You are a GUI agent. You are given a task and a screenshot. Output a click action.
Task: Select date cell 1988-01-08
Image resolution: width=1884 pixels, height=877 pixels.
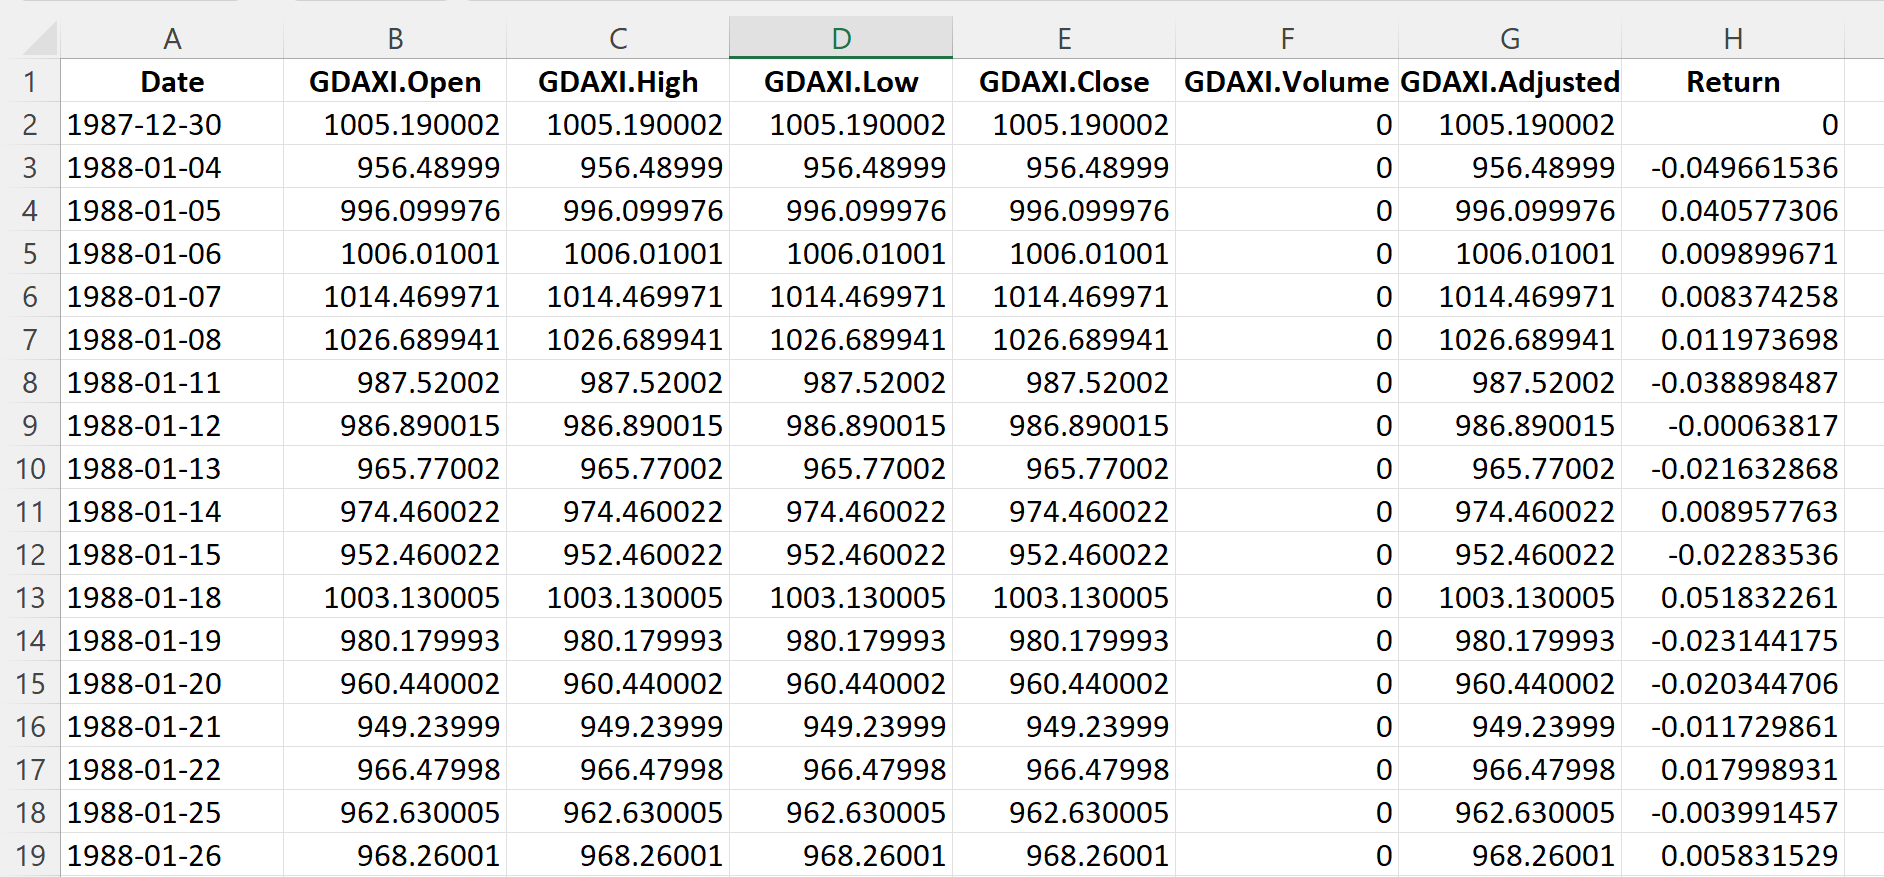(172, 339)
